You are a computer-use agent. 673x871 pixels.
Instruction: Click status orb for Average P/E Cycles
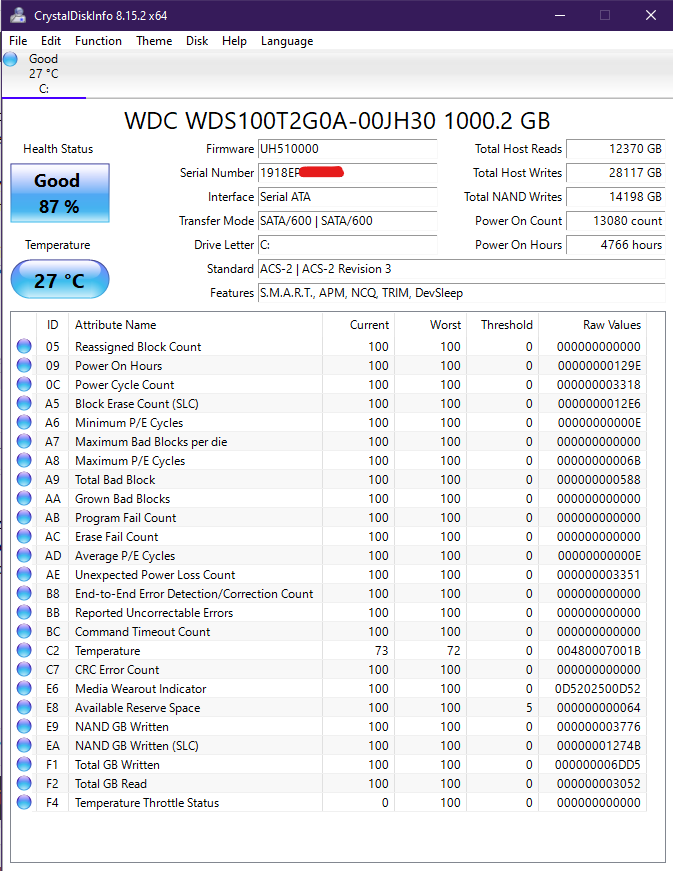(24, 555)
